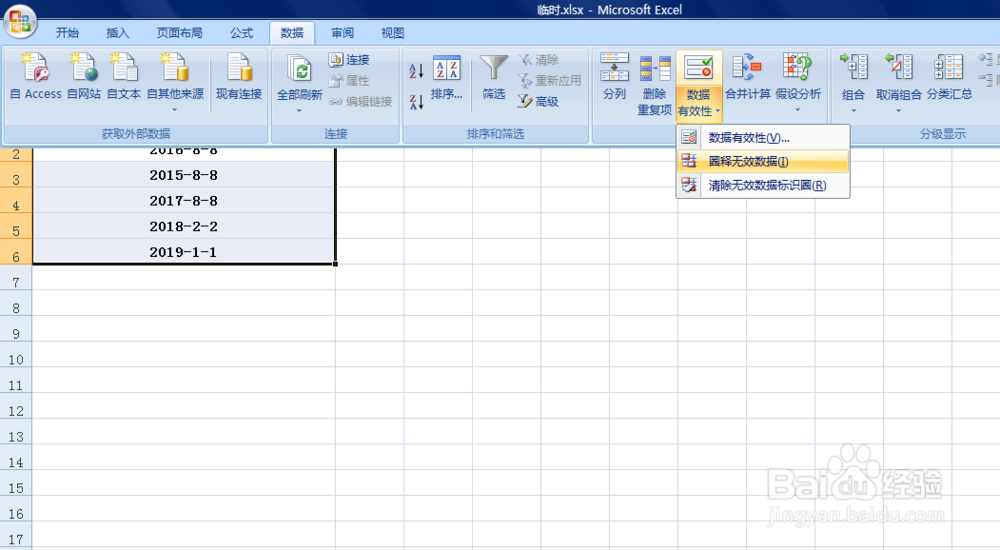Select cell containing 2019-1-1
1000x550 pixels.
[184, 252]
